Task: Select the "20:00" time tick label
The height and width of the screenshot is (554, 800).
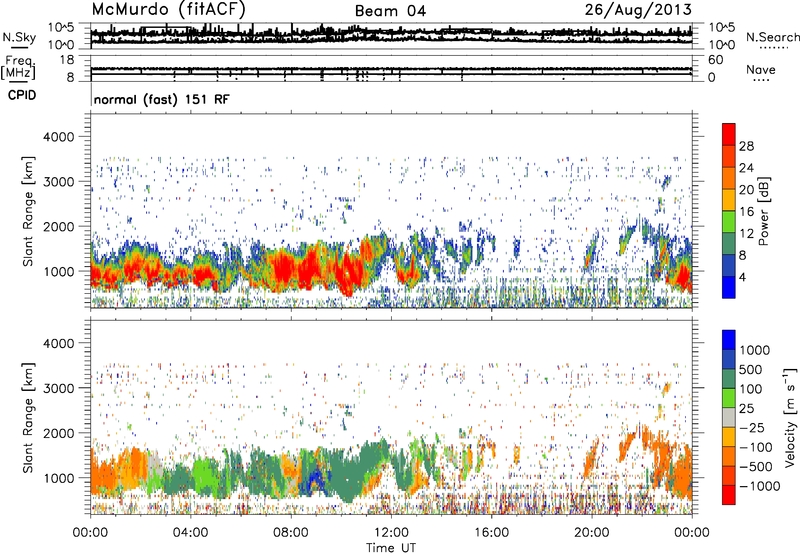Action: (591, 533)
